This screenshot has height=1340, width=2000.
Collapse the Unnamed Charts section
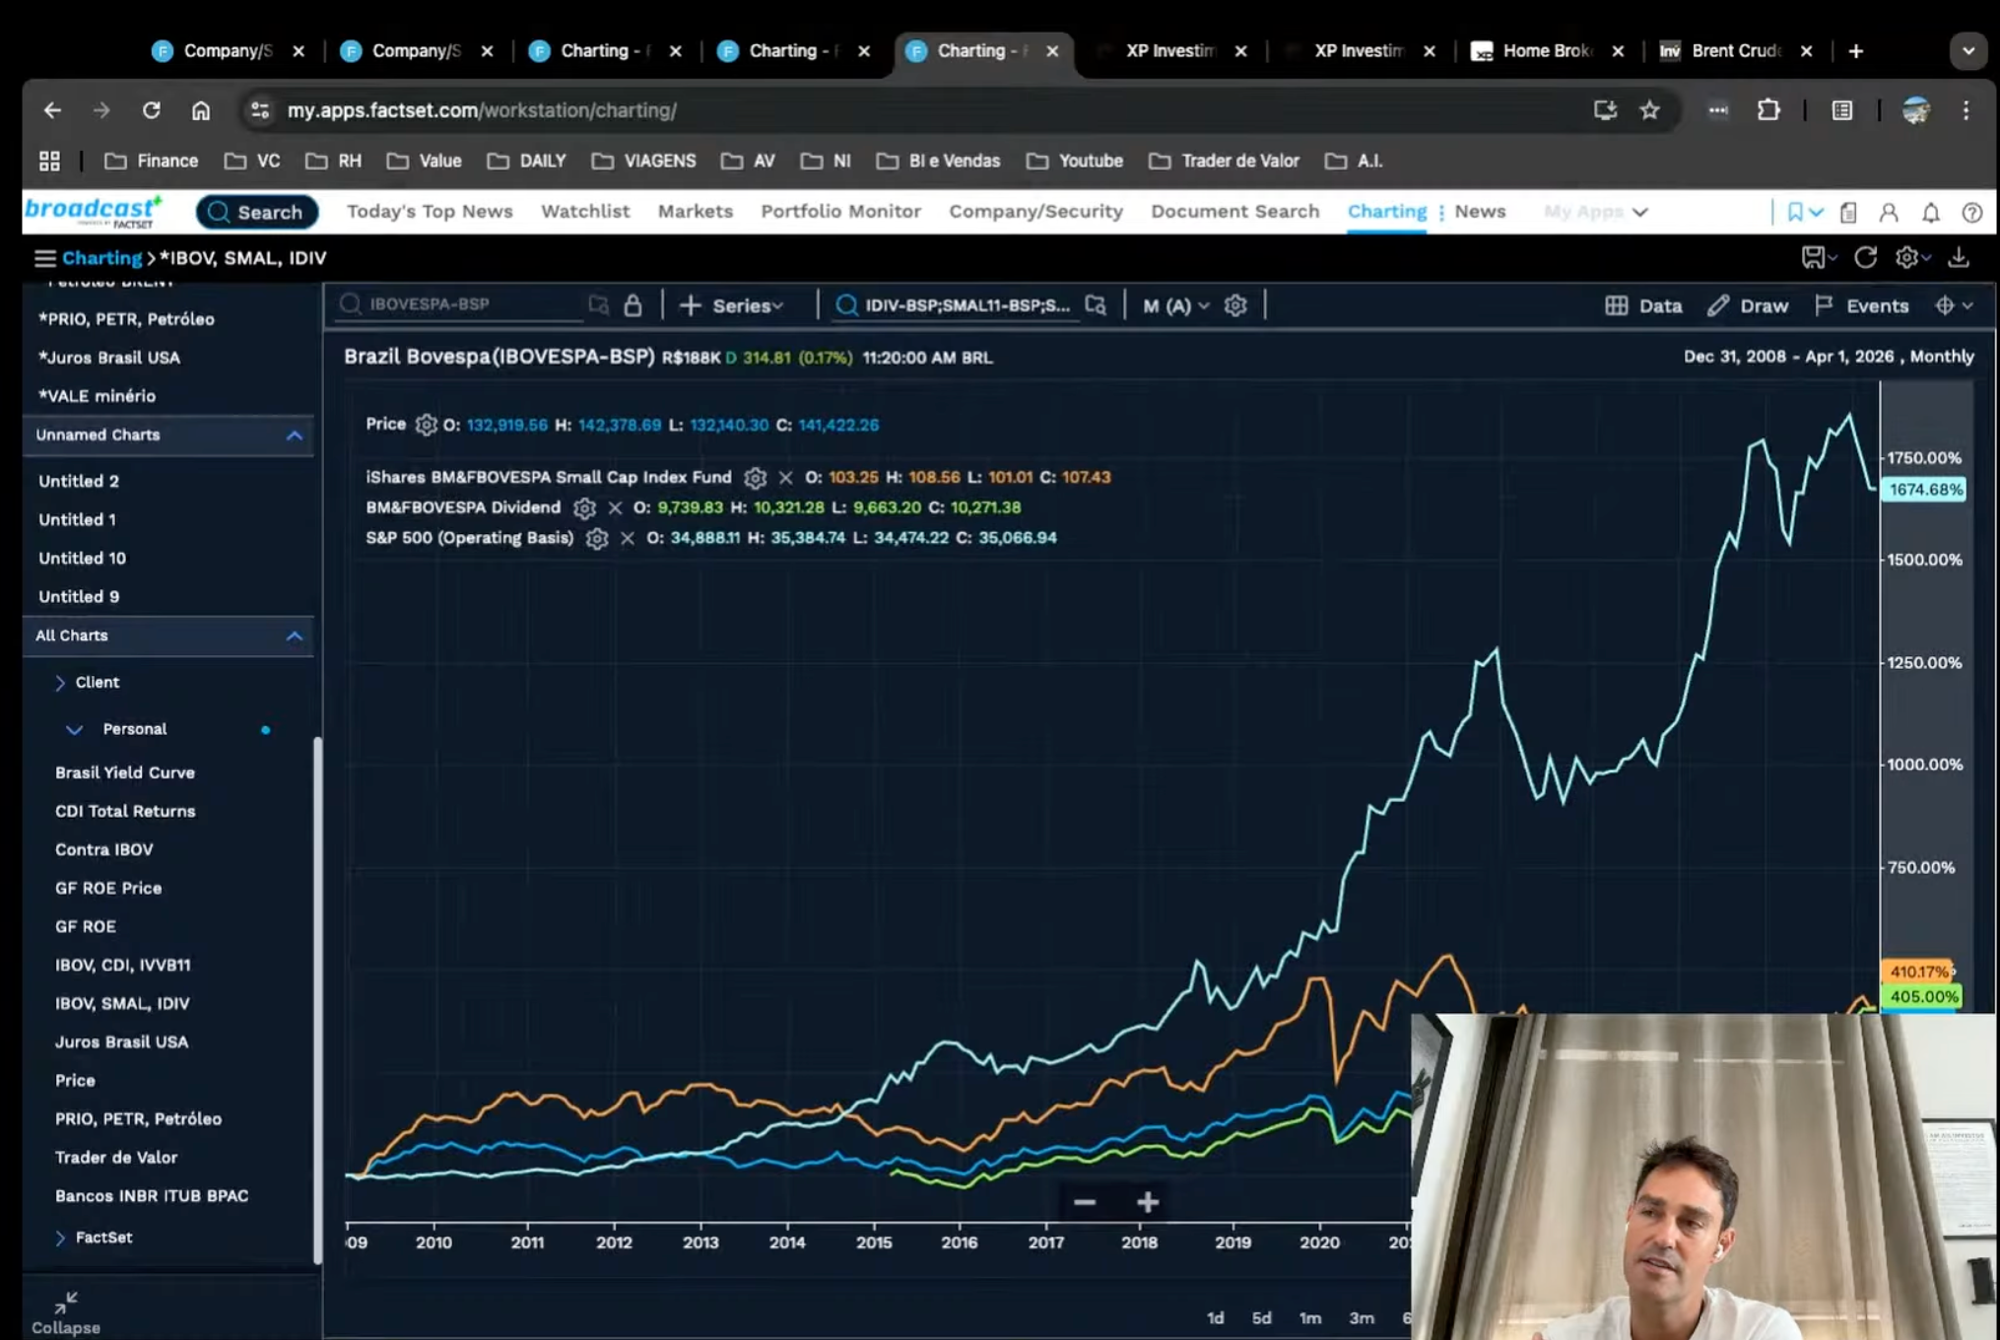tap(294, 436)
